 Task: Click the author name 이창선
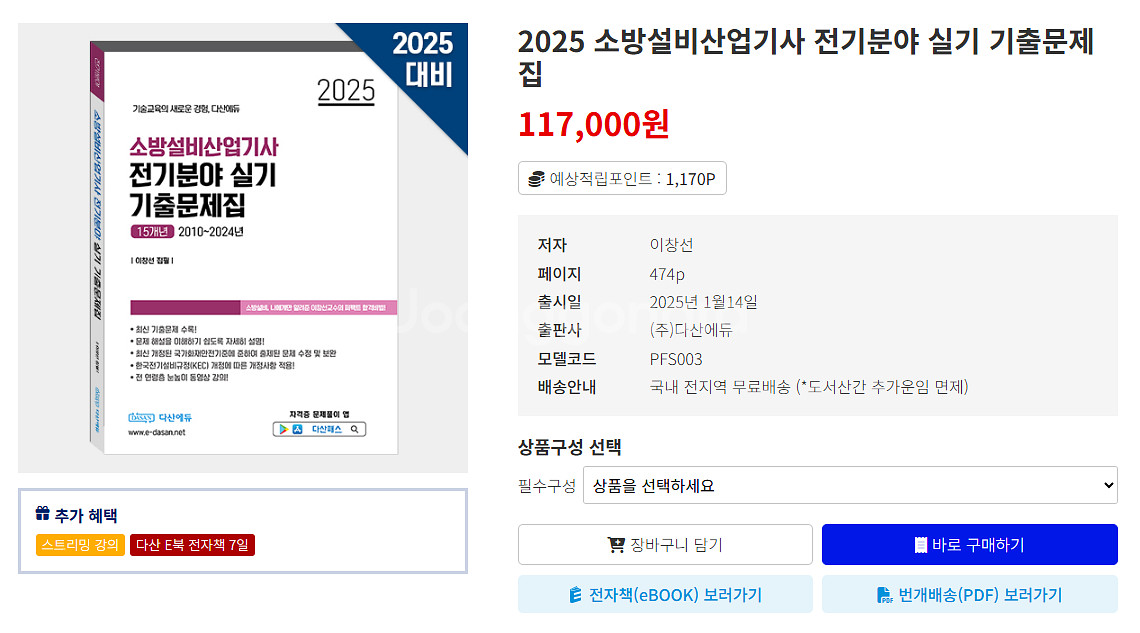pos(671,245)
